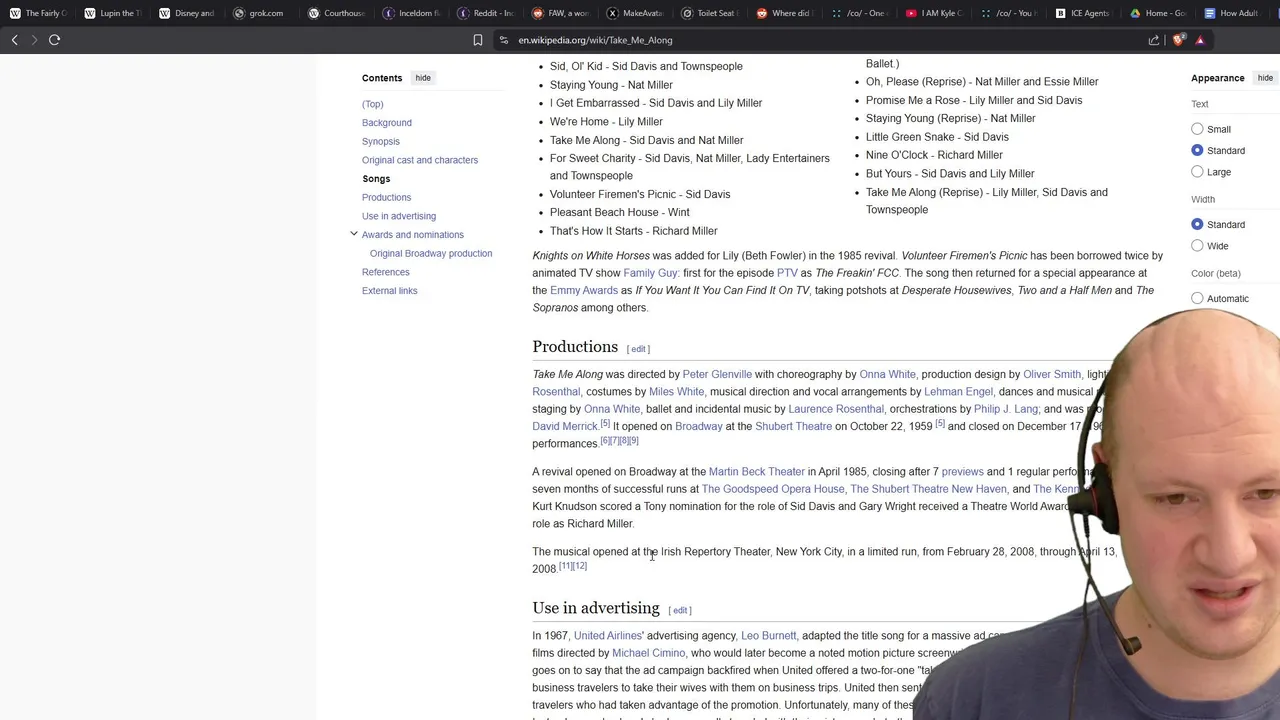Select the Small text size radio button
Image resolution: width=1280 pixels, height=720 pixels.
click(1197, 129)
